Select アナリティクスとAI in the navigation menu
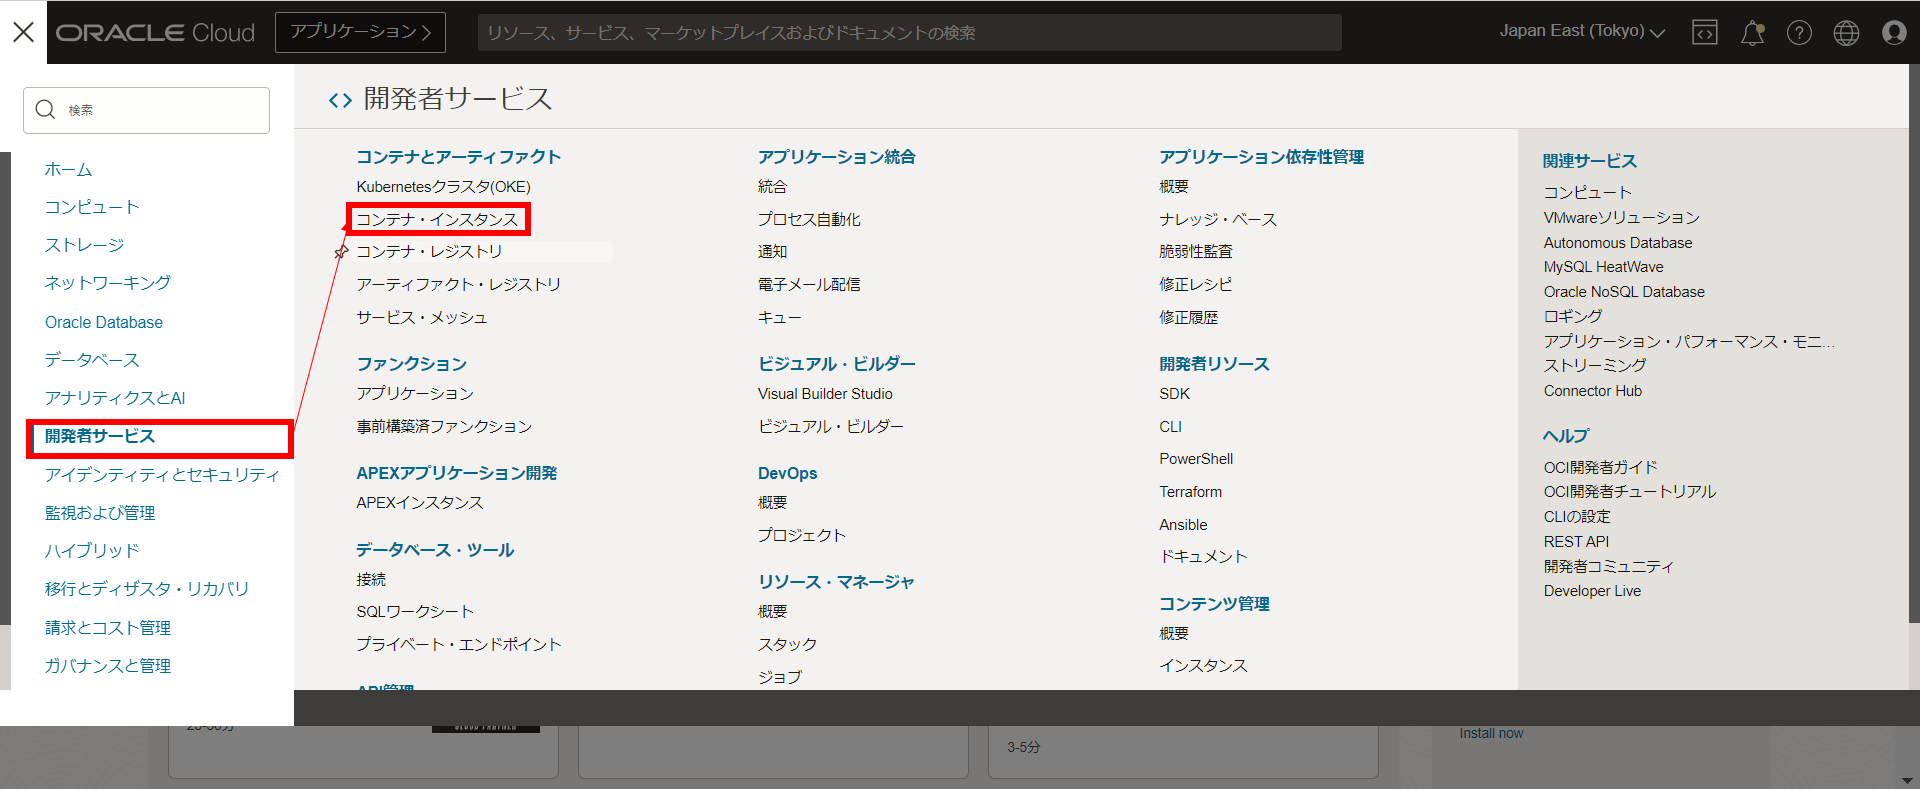The height and width of the screenshot is (789, 1920). tap(115, 398)
